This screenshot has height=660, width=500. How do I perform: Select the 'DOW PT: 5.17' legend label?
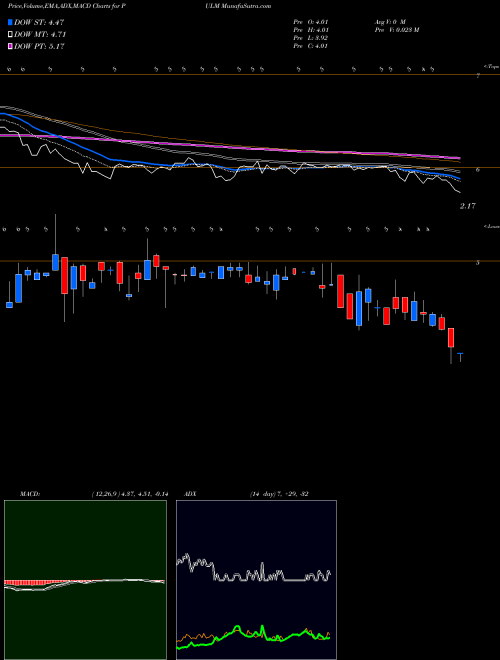point(39,46)
